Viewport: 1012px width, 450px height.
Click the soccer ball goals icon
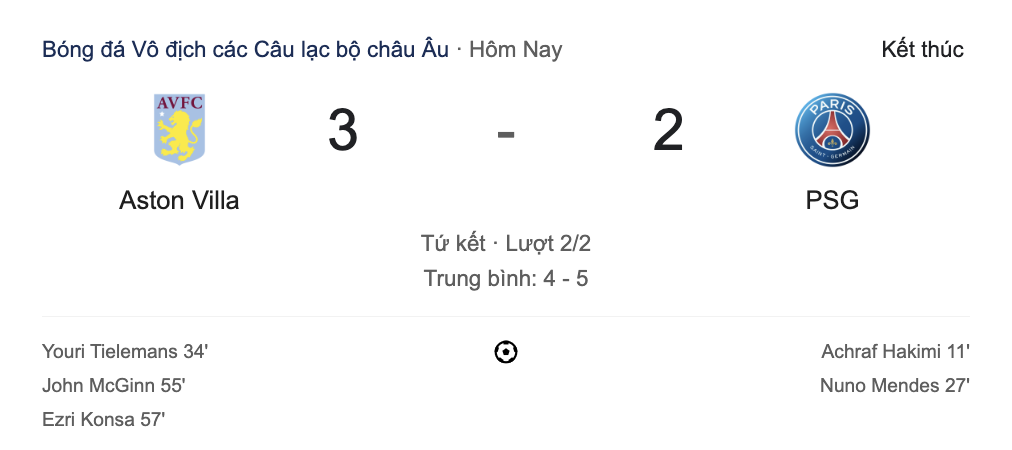pyautogui.click(x=506, y=352)
